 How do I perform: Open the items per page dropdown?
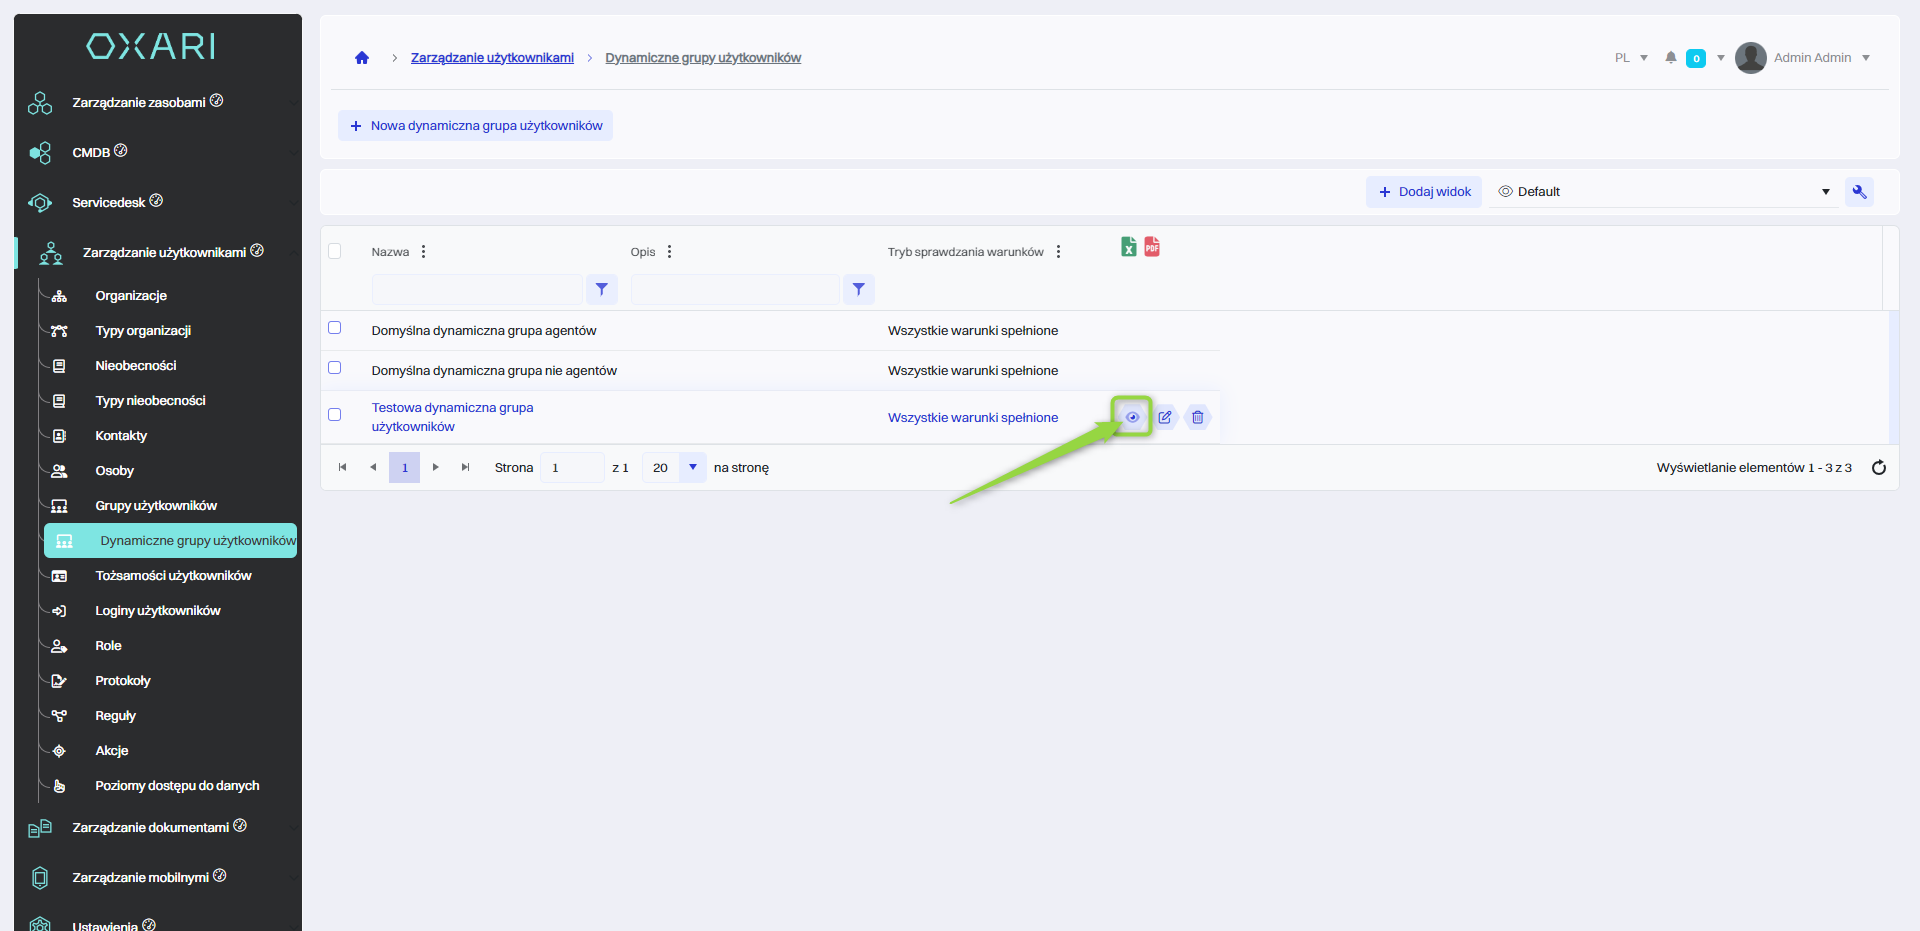tap(692, 467)
